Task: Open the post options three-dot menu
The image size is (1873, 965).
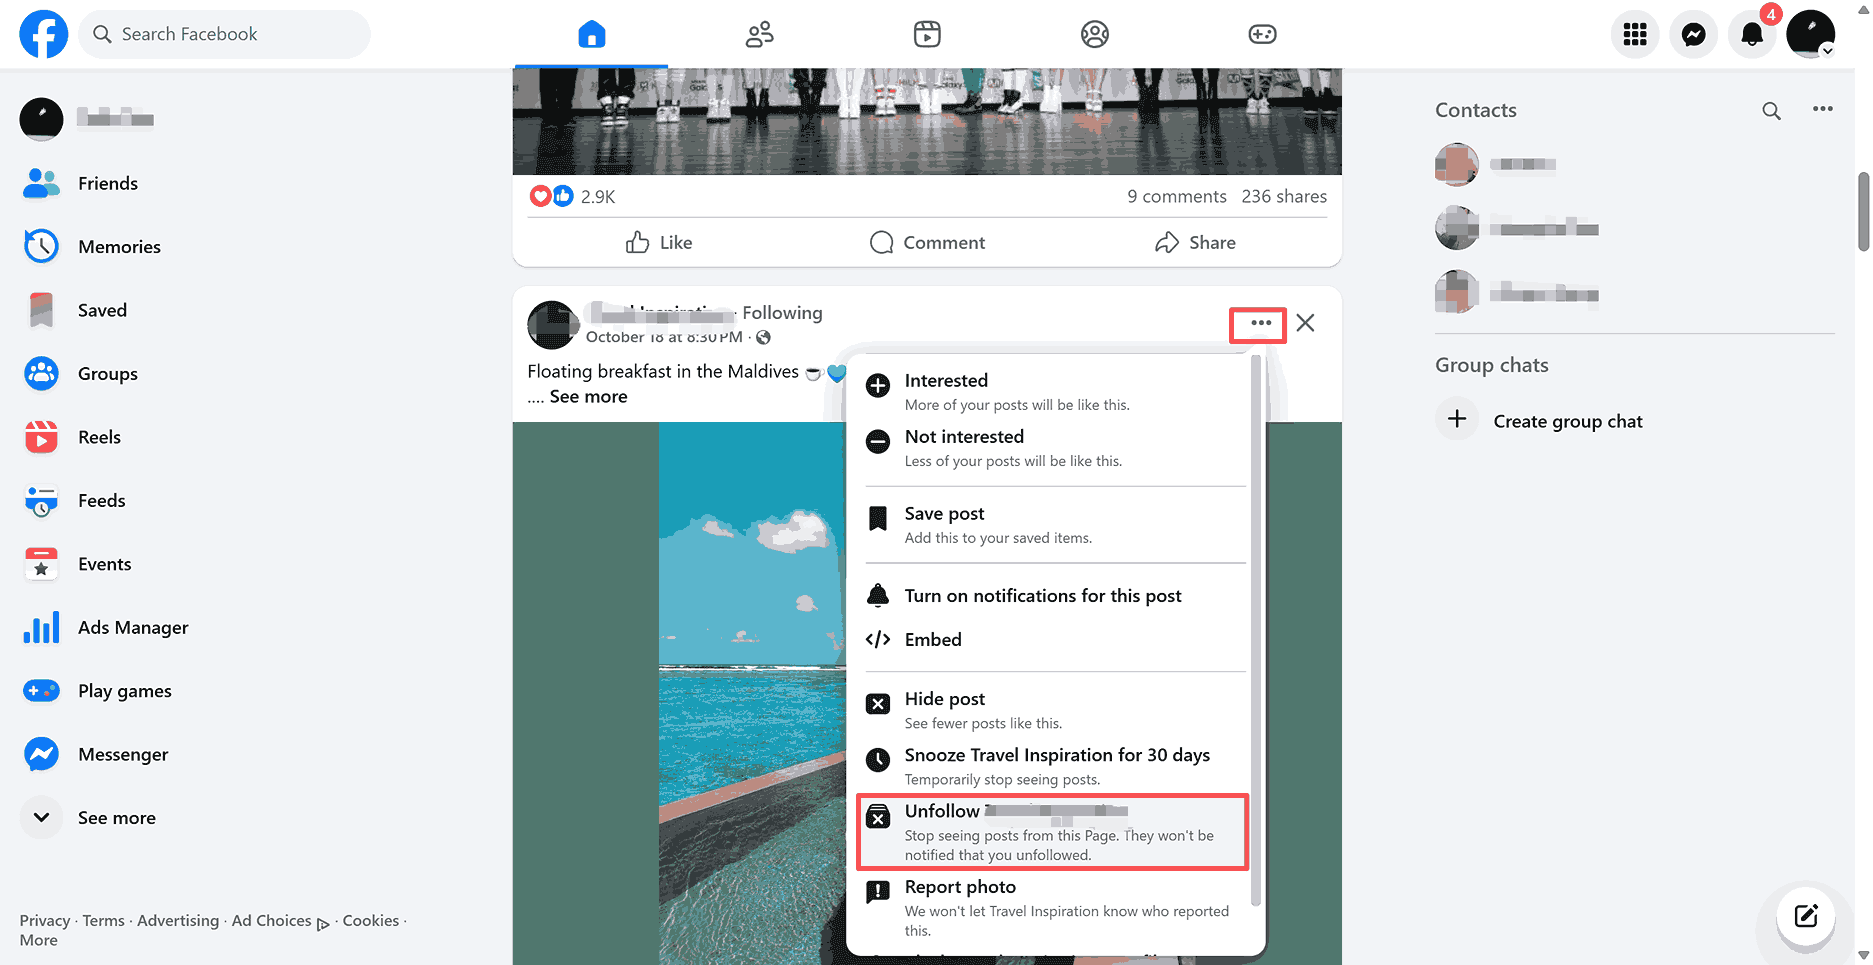Action: [x=1260, y=323]
